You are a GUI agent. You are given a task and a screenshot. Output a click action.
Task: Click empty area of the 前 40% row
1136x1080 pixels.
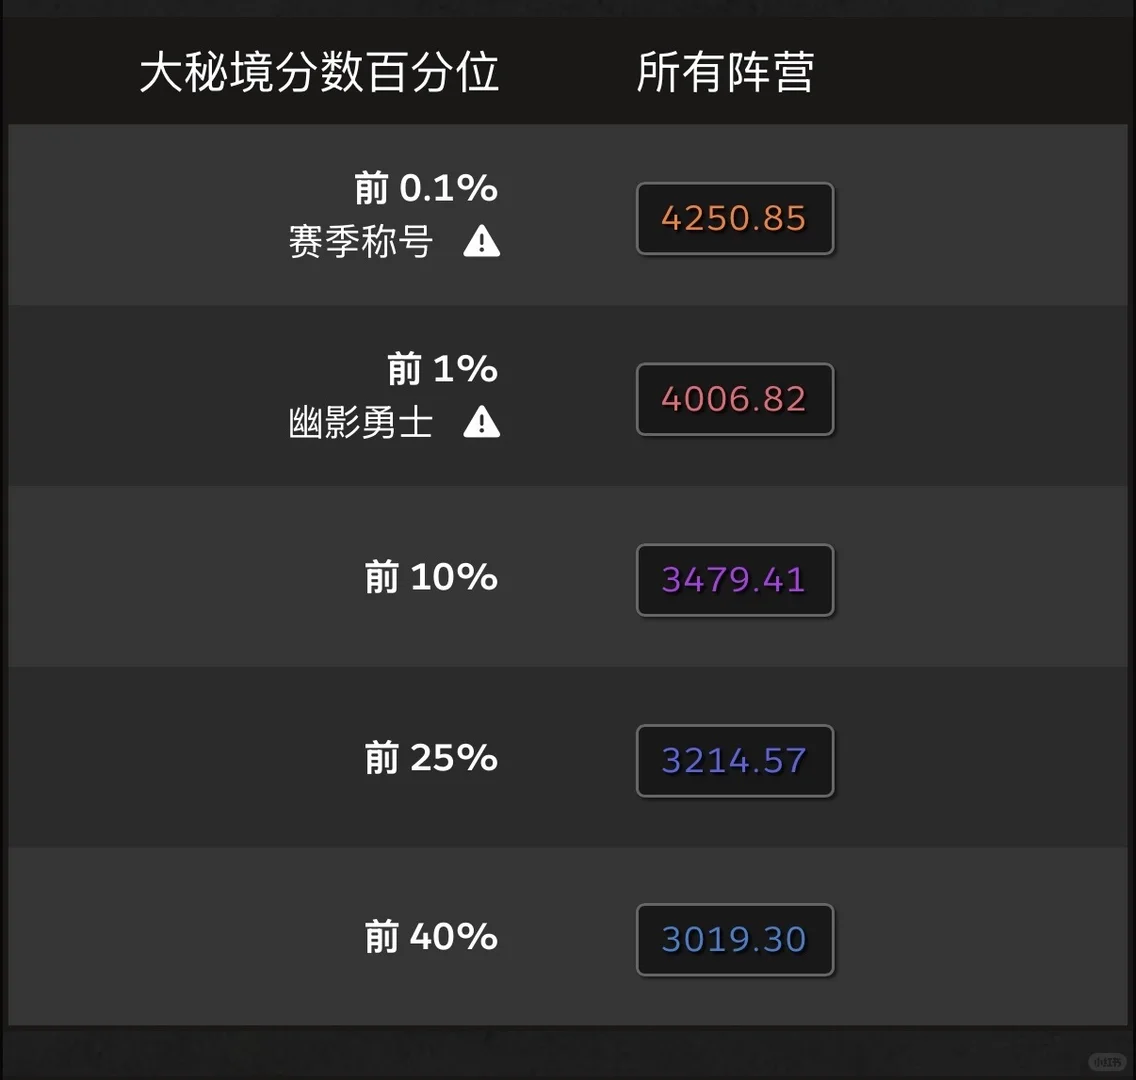(x=978, y=937)
